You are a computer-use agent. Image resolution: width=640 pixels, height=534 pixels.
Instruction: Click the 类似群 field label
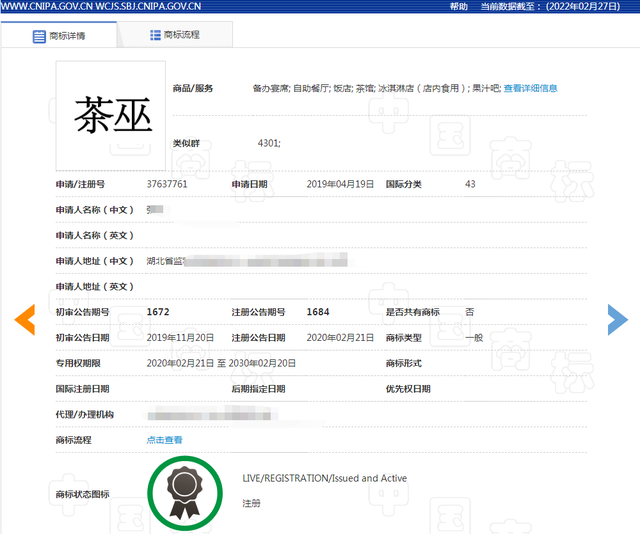point(186,143)
